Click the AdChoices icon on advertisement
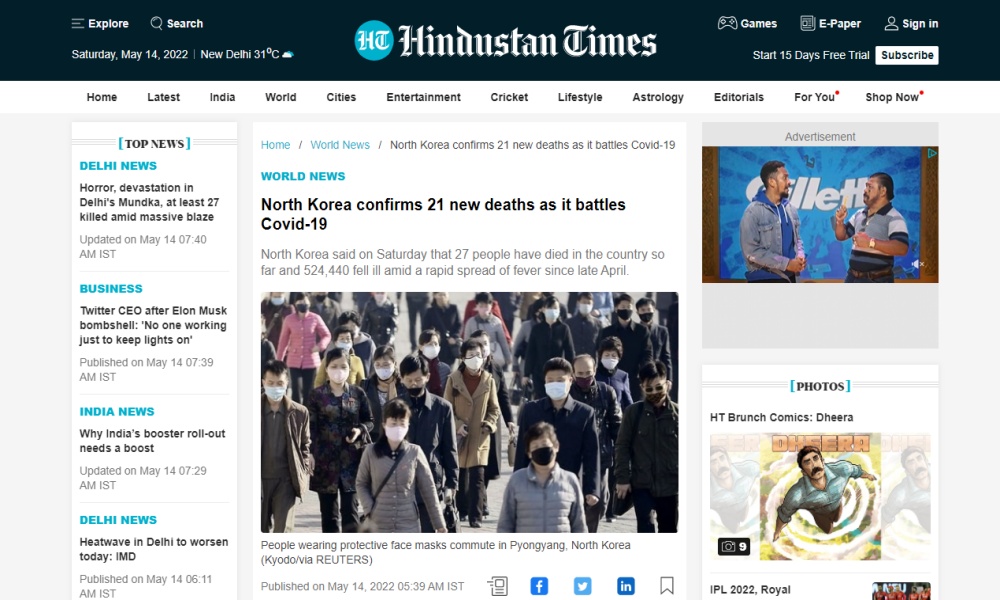Image resolution: width=1000 pixels, height=600 pixels. (931, 154)
